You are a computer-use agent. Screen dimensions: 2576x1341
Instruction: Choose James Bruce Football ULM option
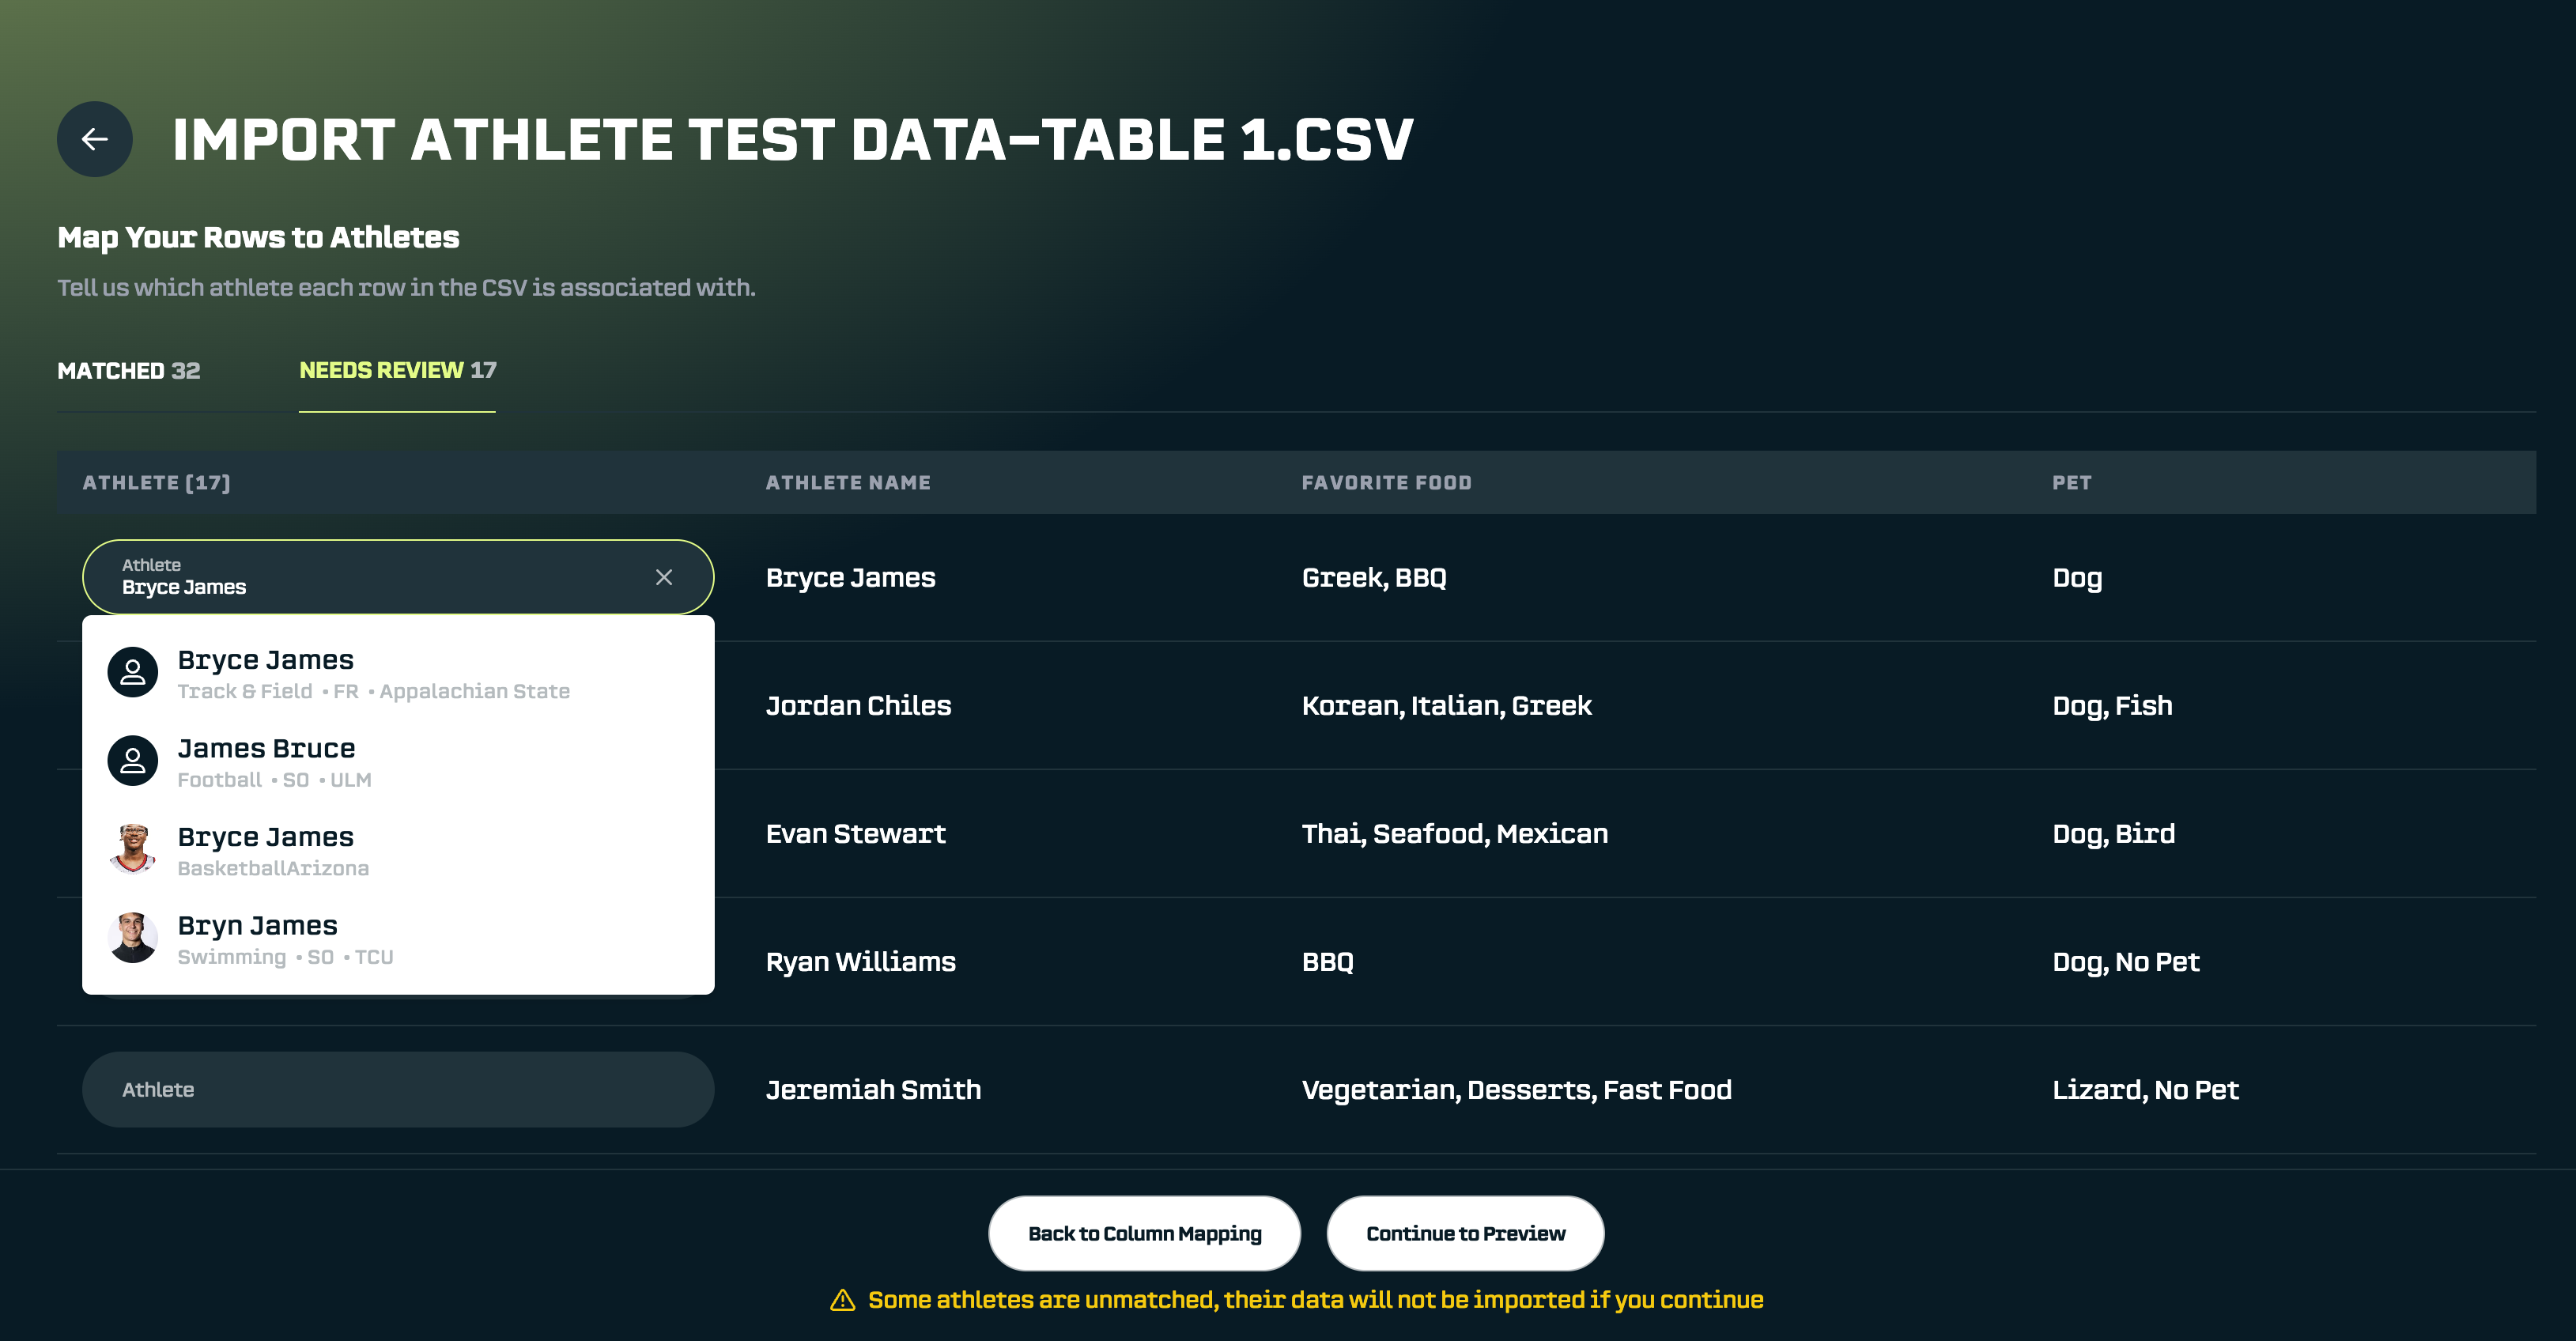click(x=274, y=762)
